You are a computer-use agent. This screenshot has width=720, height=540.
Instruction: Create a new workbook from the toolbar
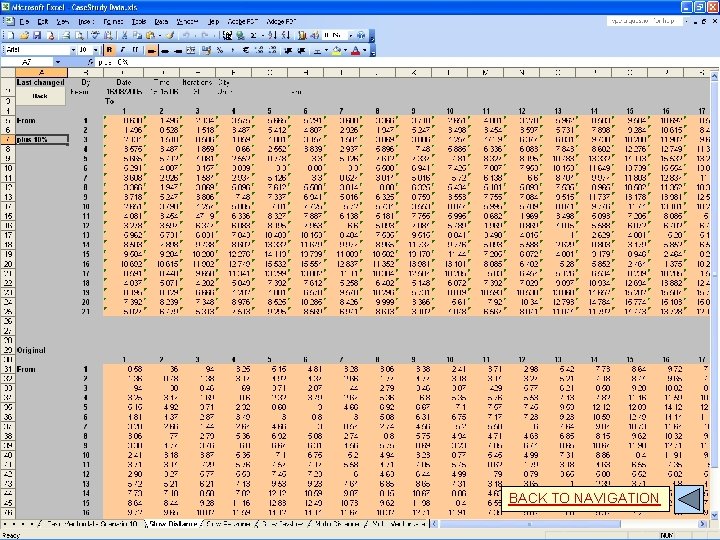(x=10, y=35)
